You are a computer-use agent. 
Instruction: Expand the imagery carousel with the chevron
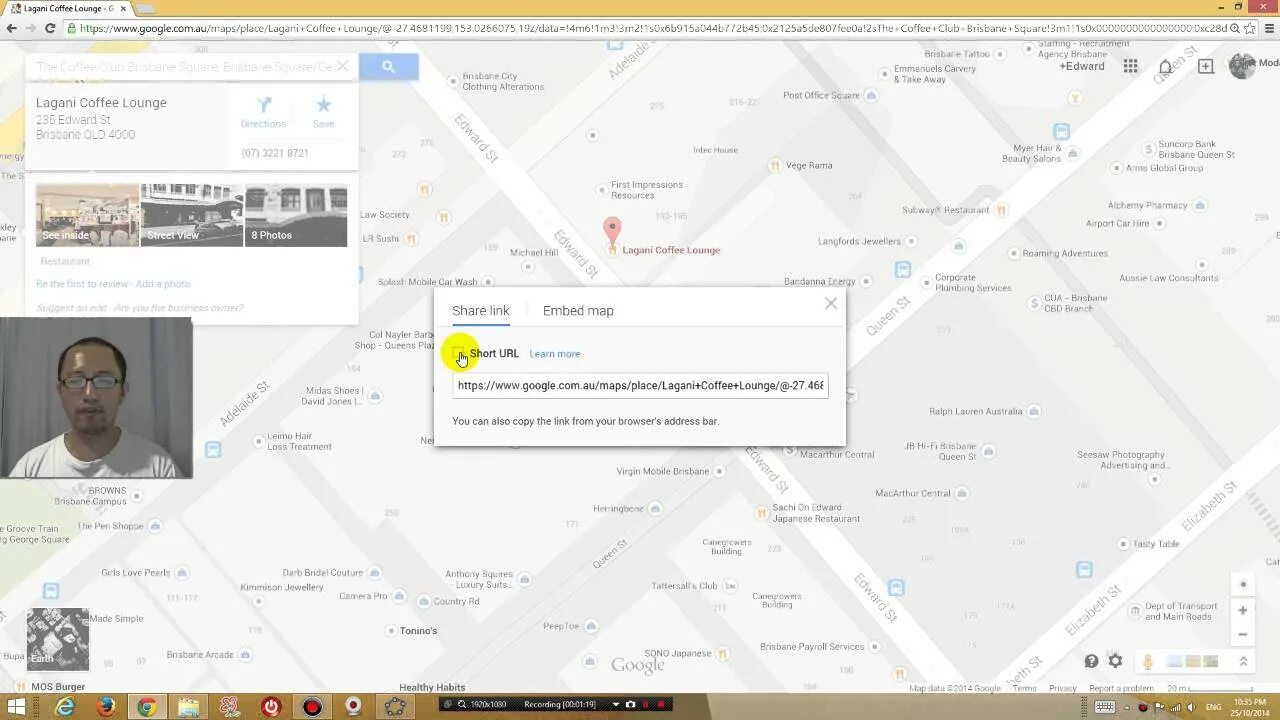point(1243,661)
